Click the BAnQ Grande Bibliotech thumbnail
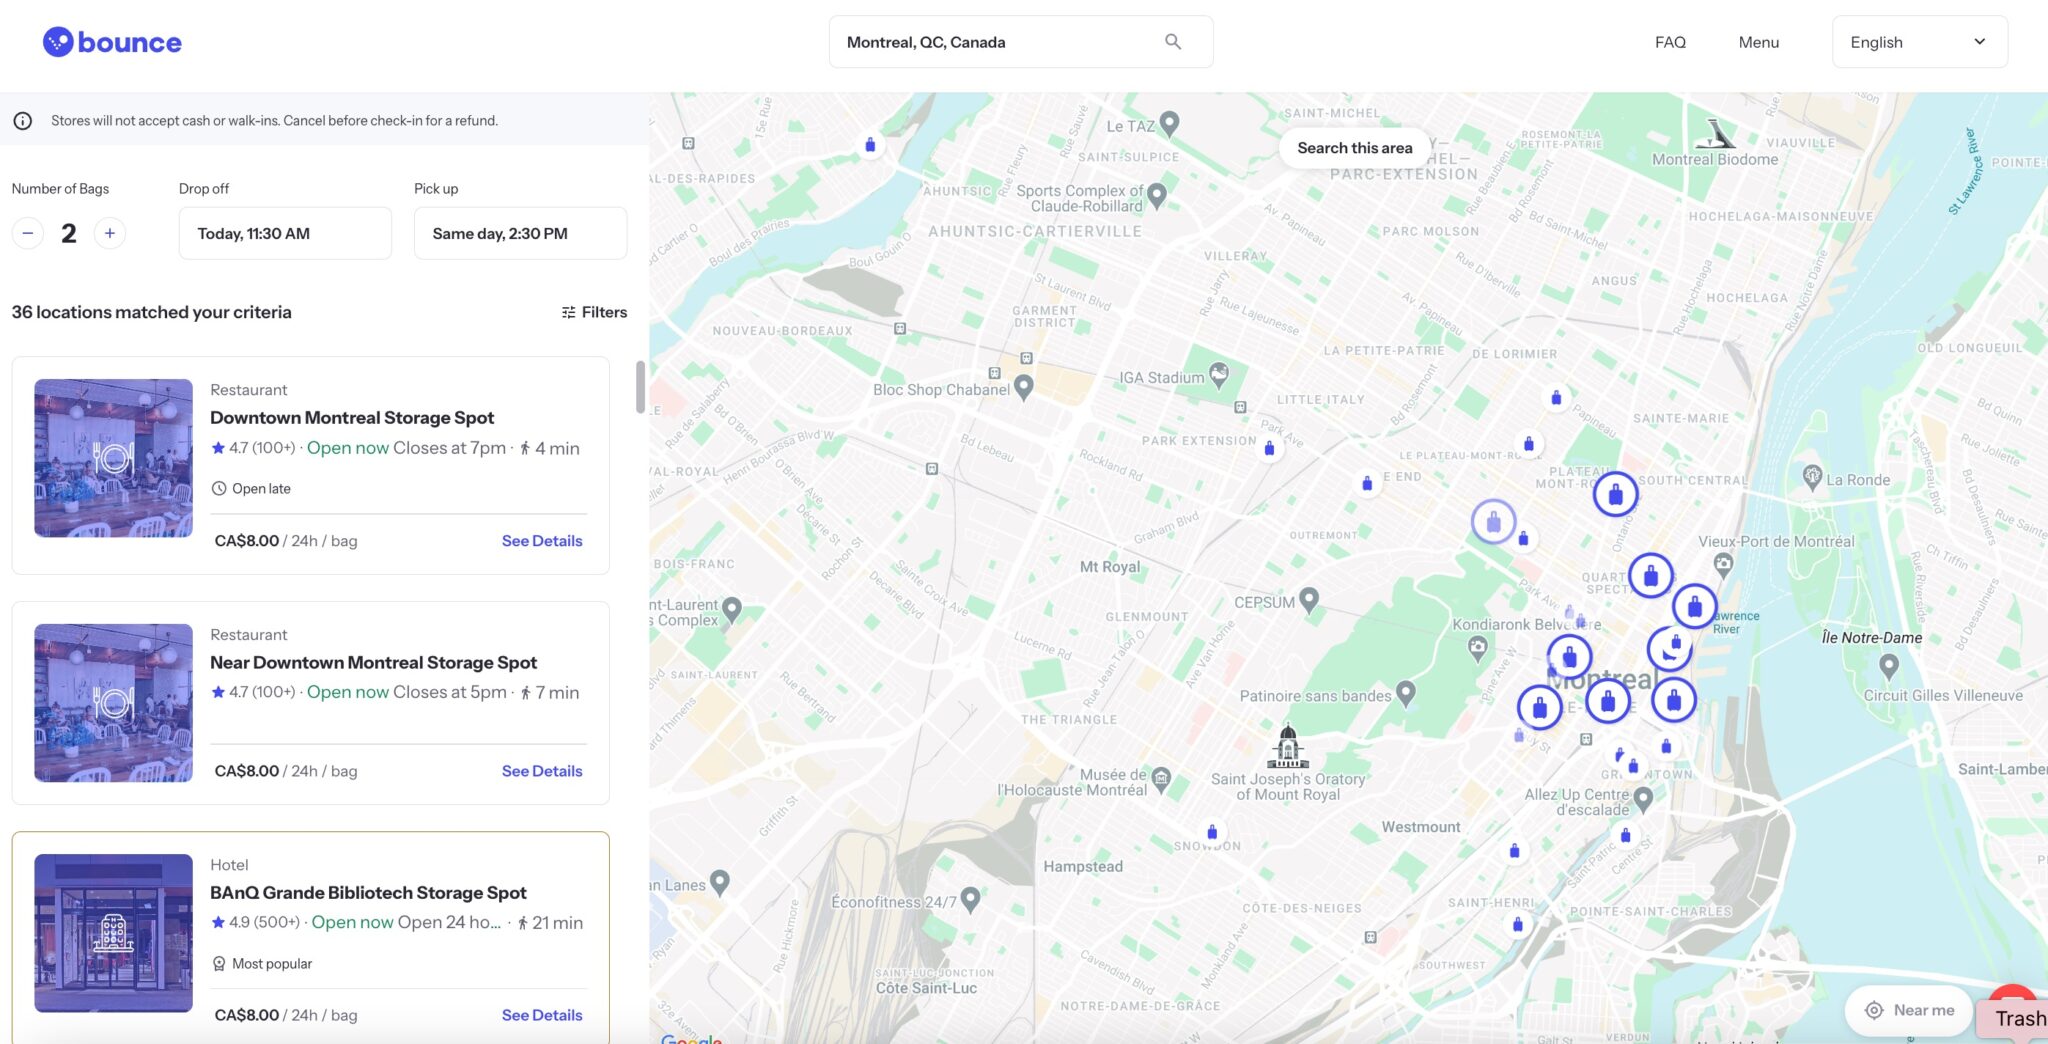The image size is (2048, 1044). [113, 932]
